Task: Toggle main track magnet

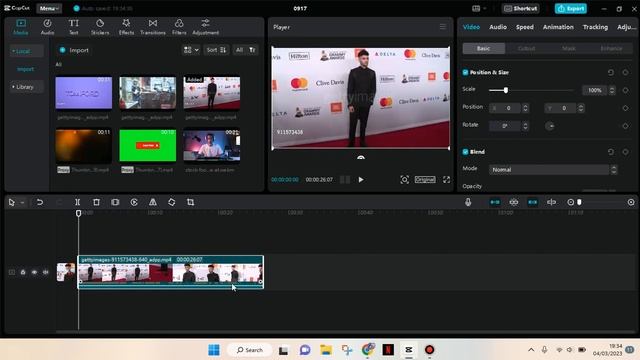Action: [x=495, y=202]
